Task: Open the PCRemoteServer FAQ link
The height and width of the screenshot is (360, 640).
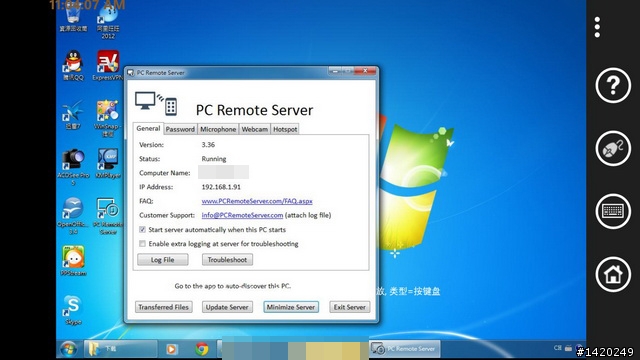Action: pos(257,201)
